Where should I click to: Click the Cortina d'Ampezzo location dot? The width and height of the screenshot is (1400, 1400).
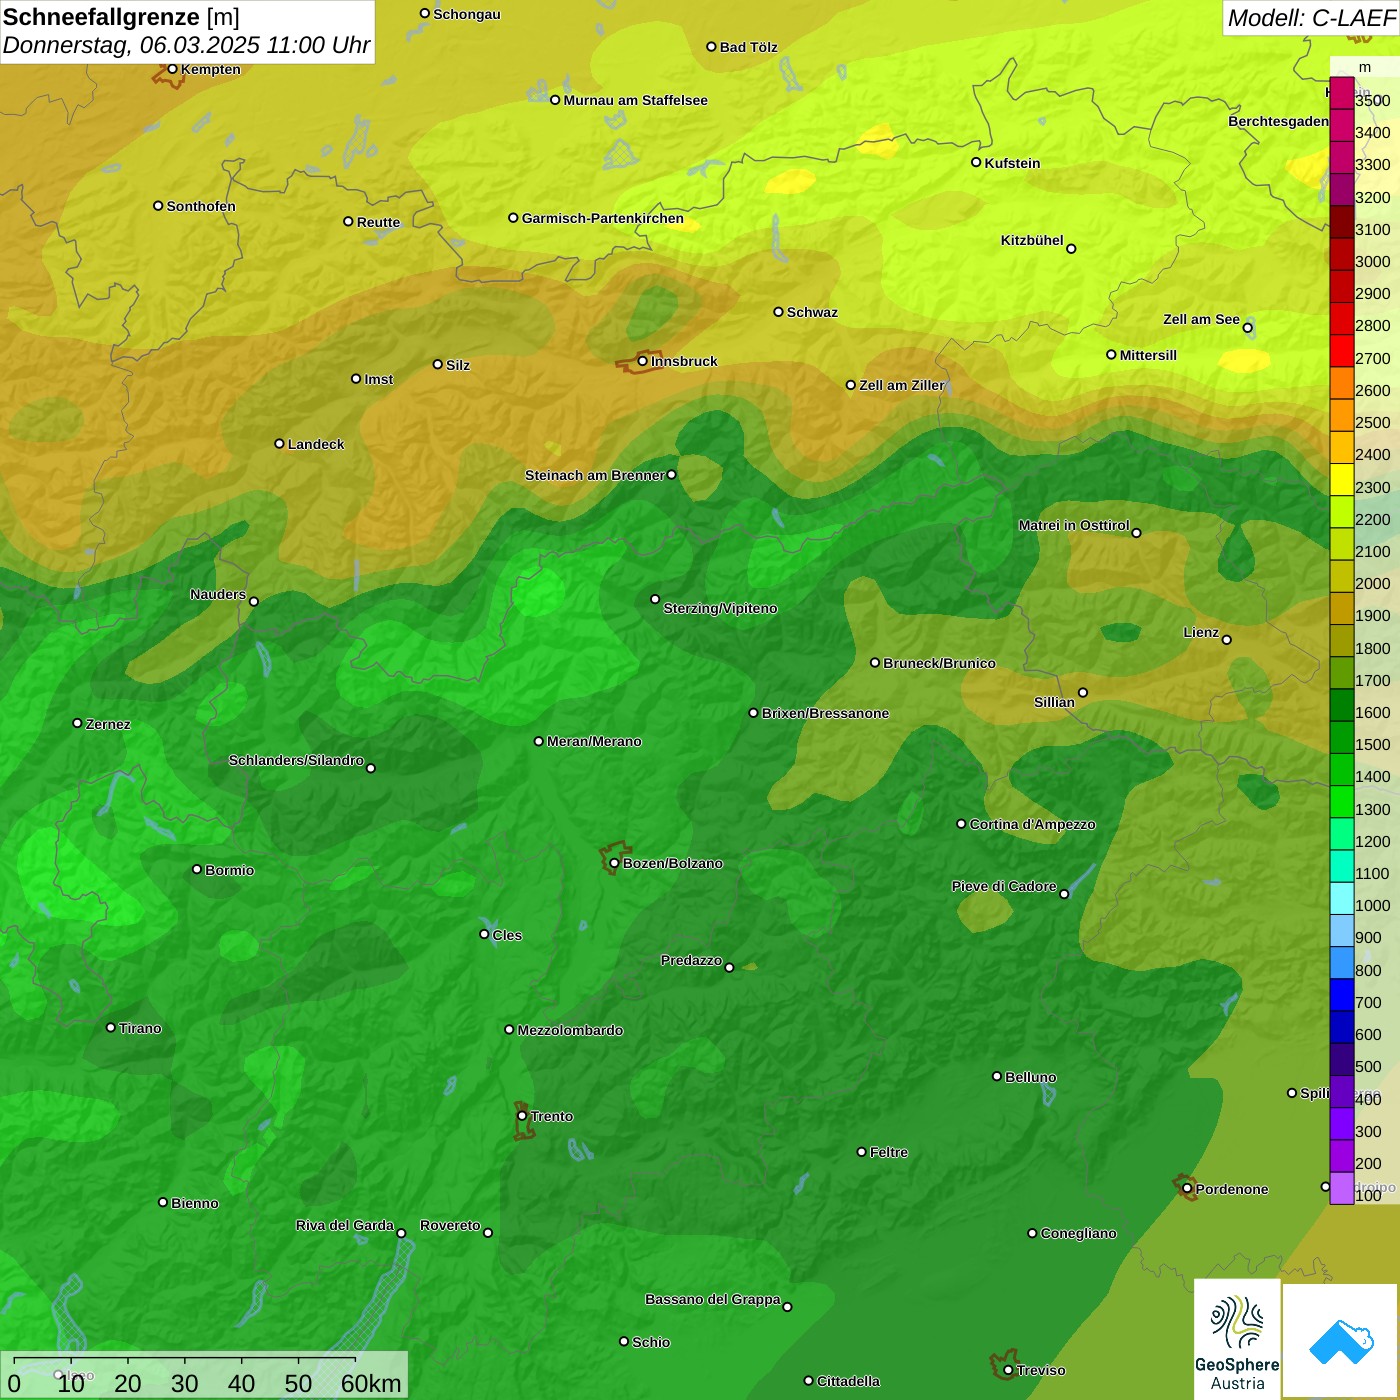(x=961, y=824)
